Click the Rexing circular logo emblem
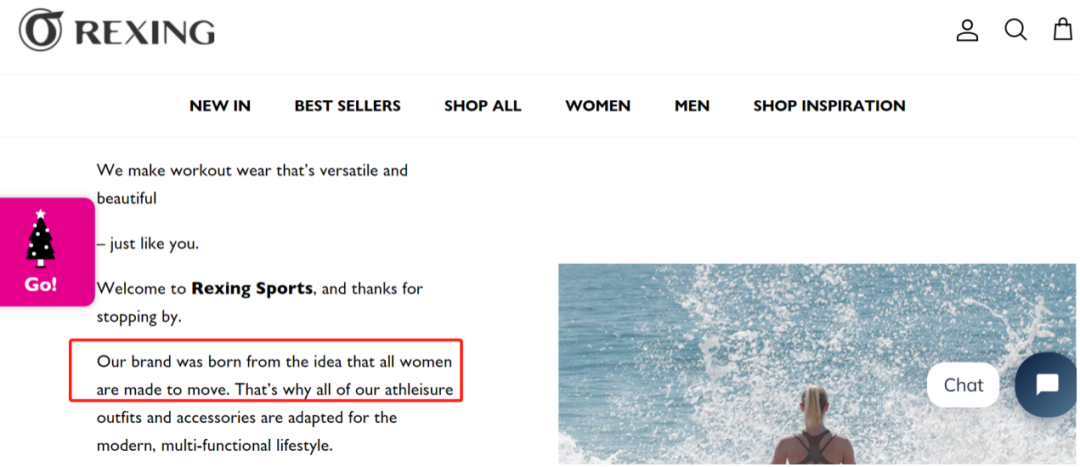The image size is (1080, 467). 41,30
